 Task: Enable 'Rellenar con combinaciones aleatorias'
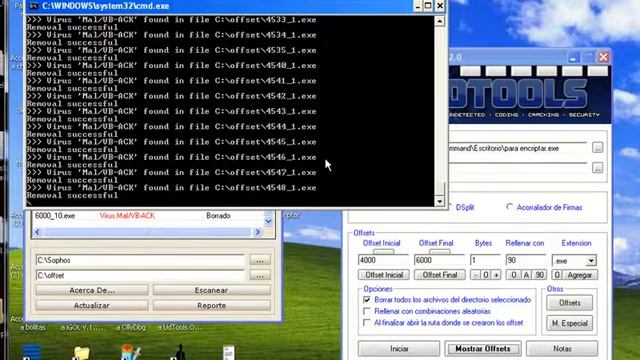[367, 311]
